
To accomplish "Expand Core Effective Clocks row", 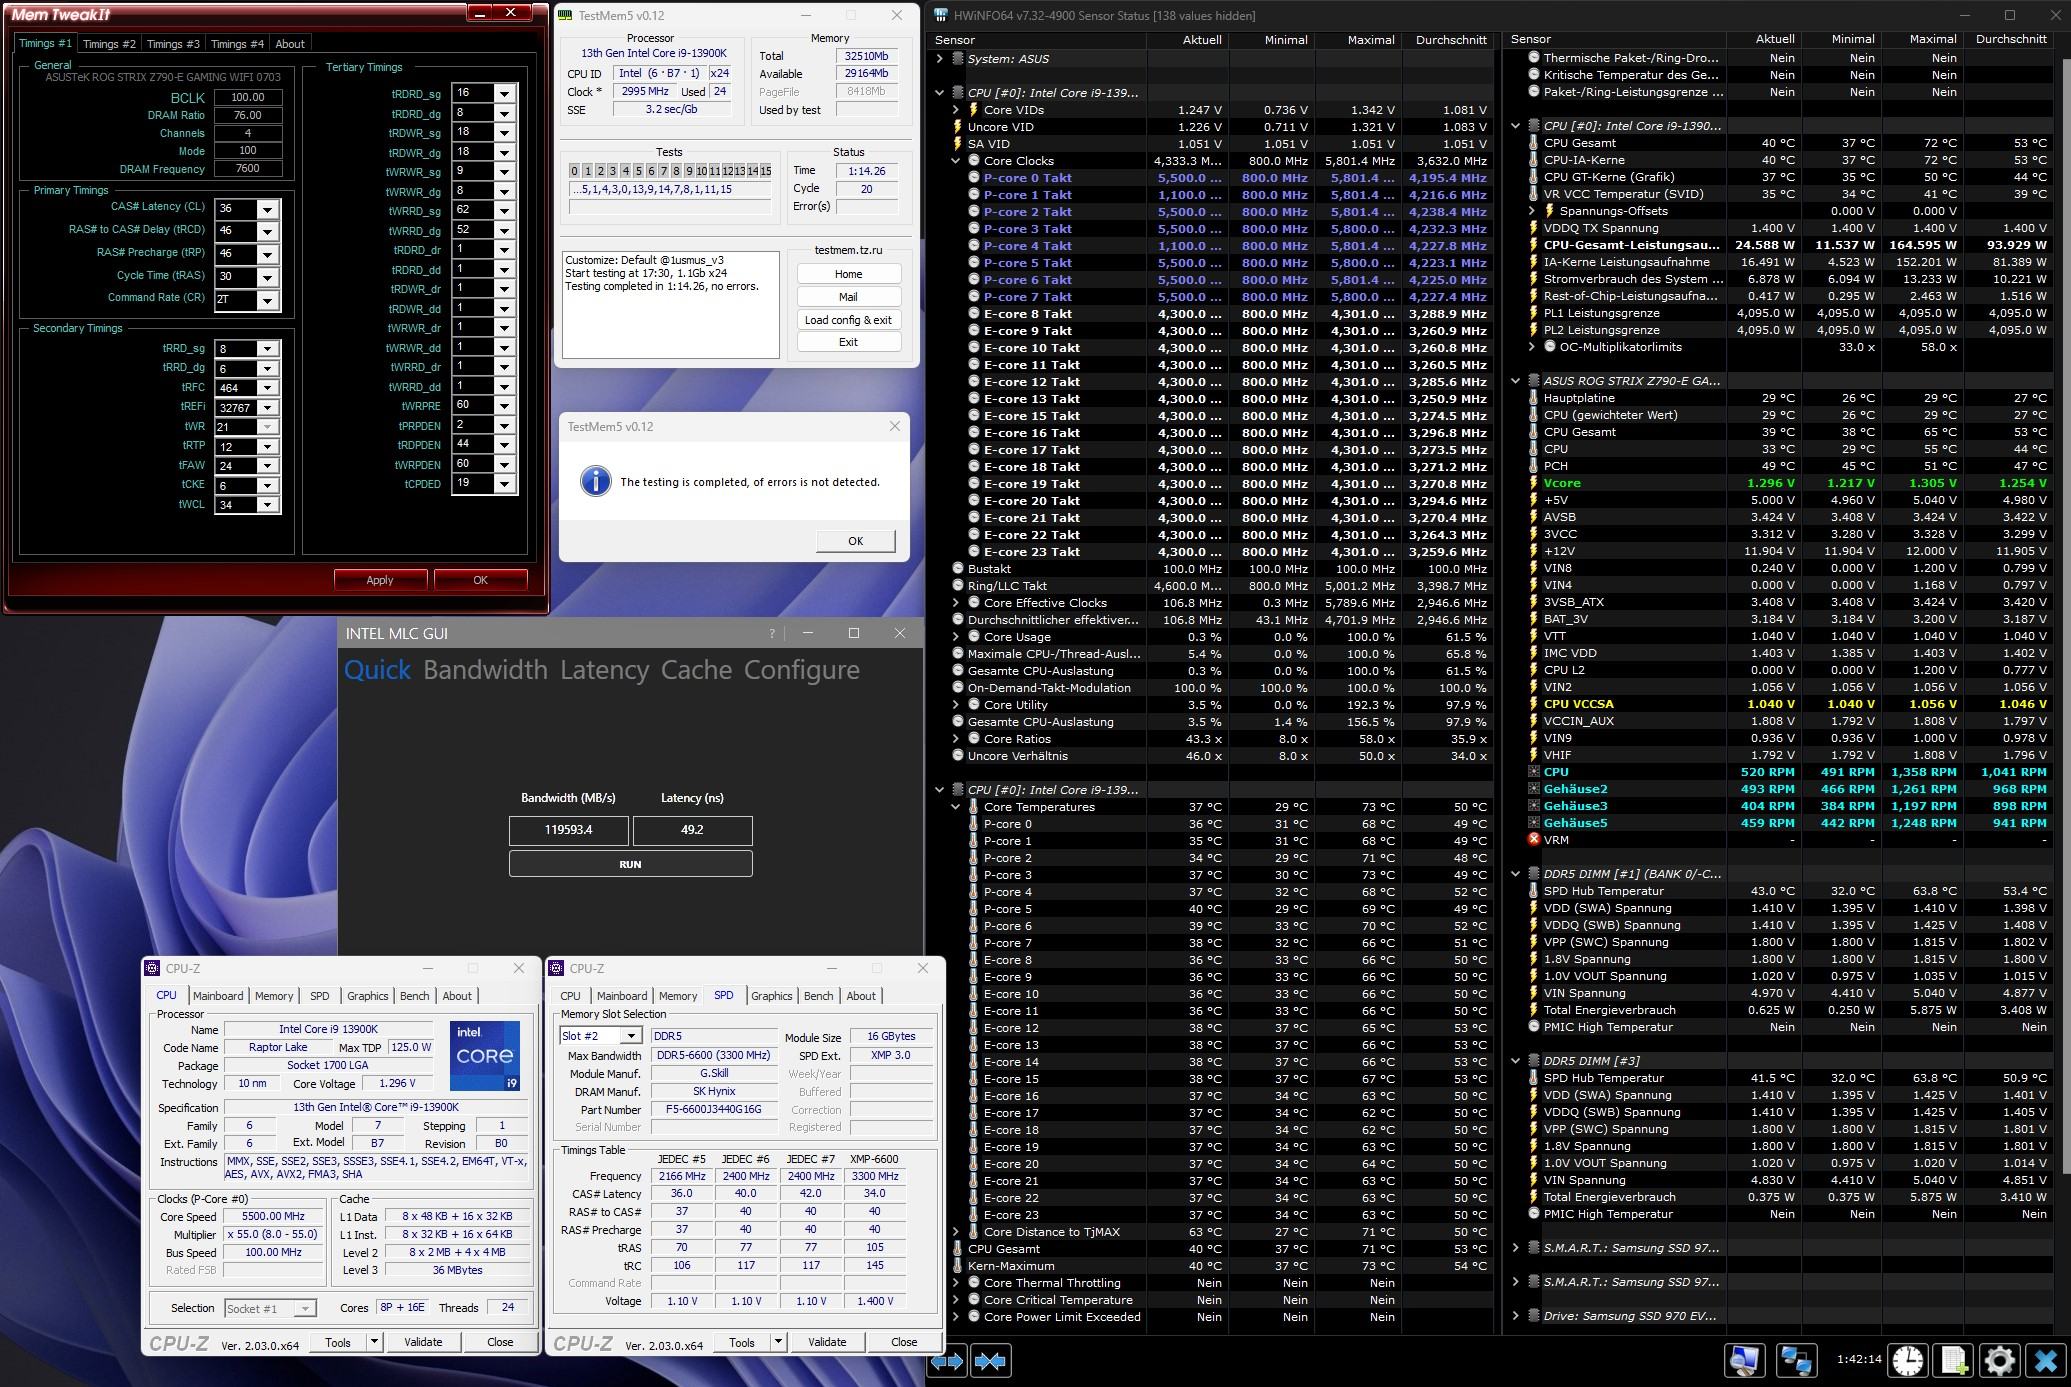I will (x=956, y=603).
